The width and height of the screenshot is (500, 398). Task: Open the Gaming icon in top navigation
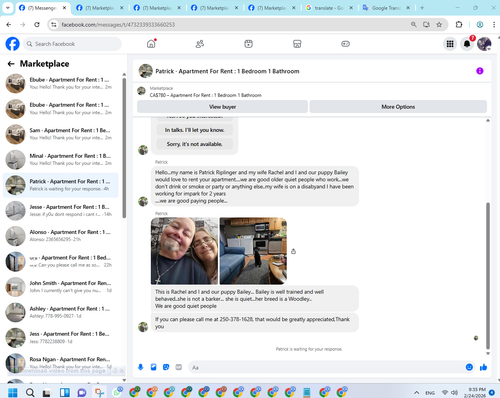coord(345,44)
